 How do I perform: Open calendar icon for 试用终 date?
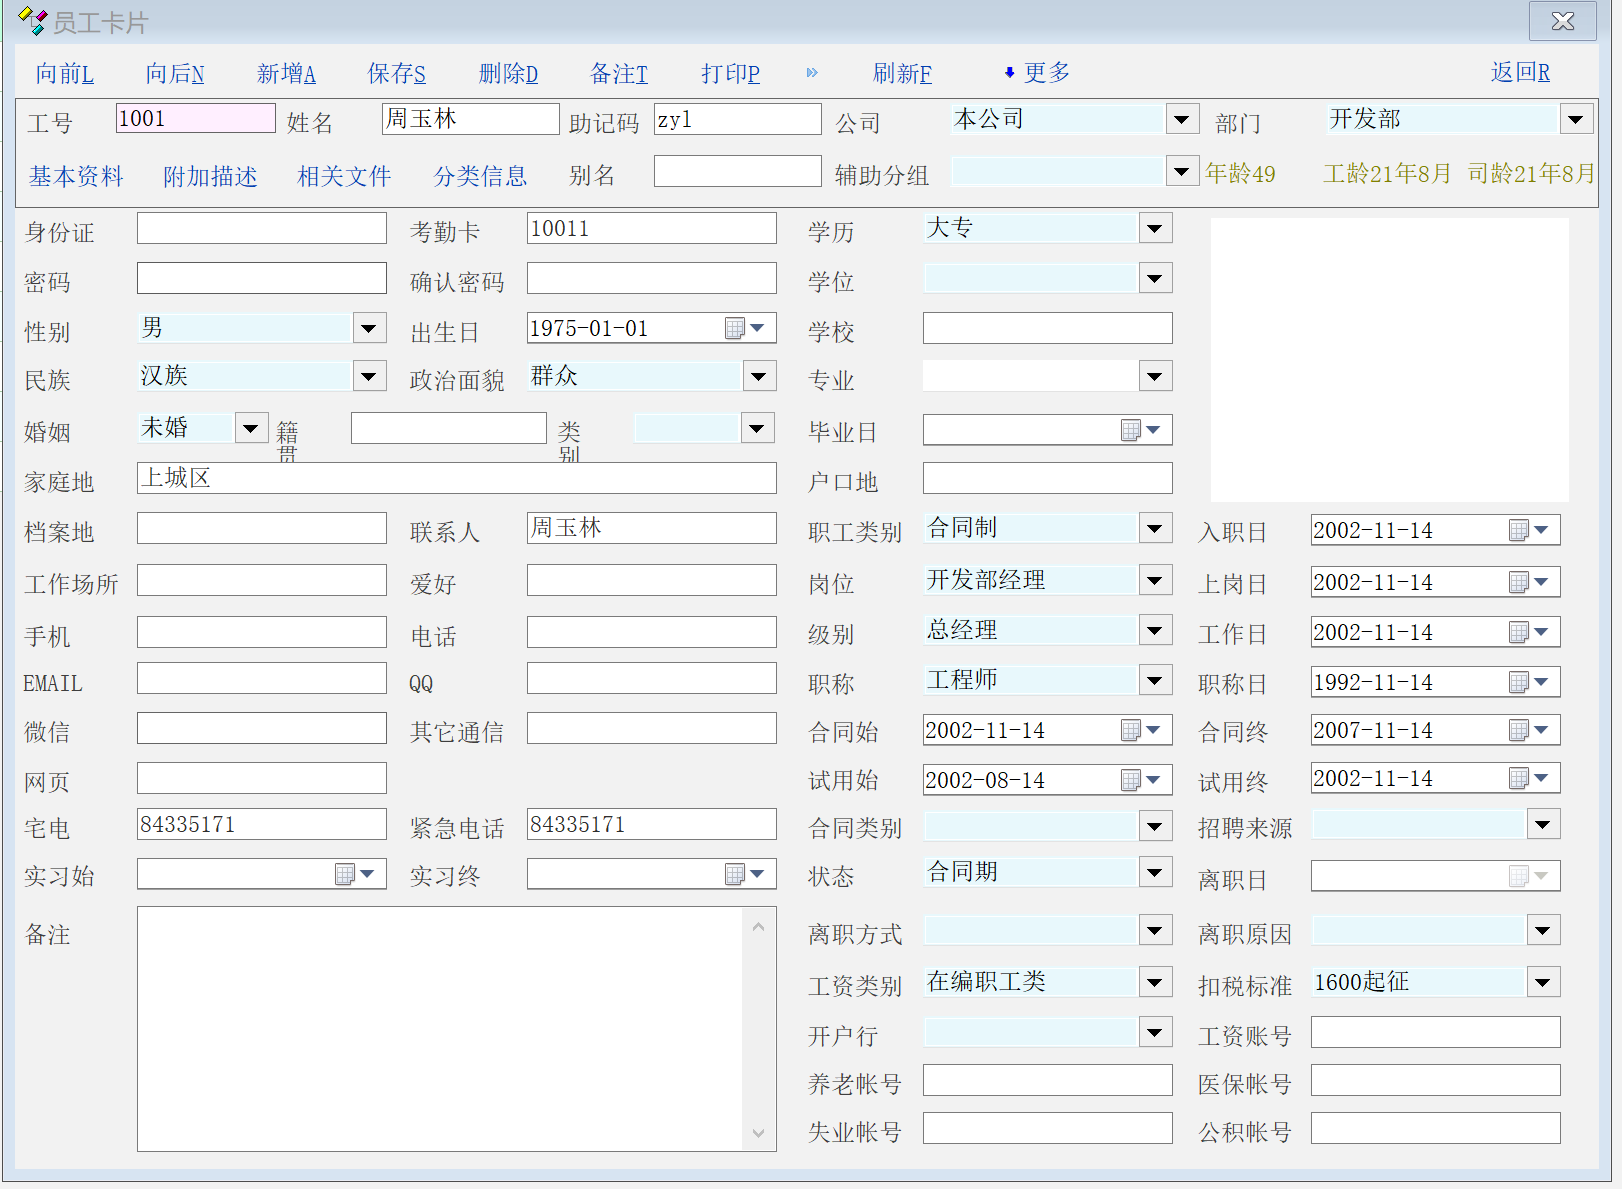click(1519, 779)
